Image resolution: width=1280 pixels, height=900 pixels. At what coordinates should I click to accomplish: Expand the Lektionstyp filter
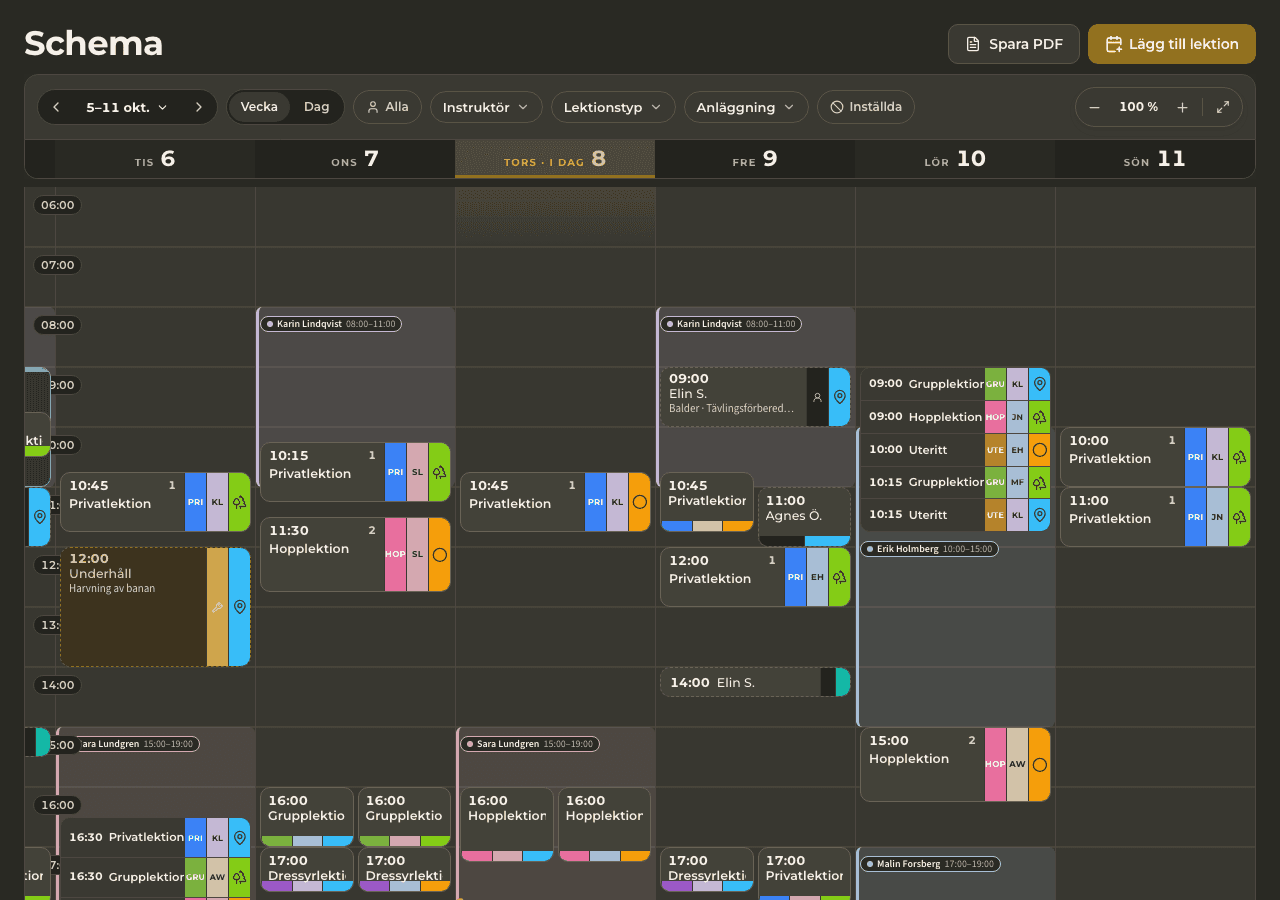tap(613, 107)
